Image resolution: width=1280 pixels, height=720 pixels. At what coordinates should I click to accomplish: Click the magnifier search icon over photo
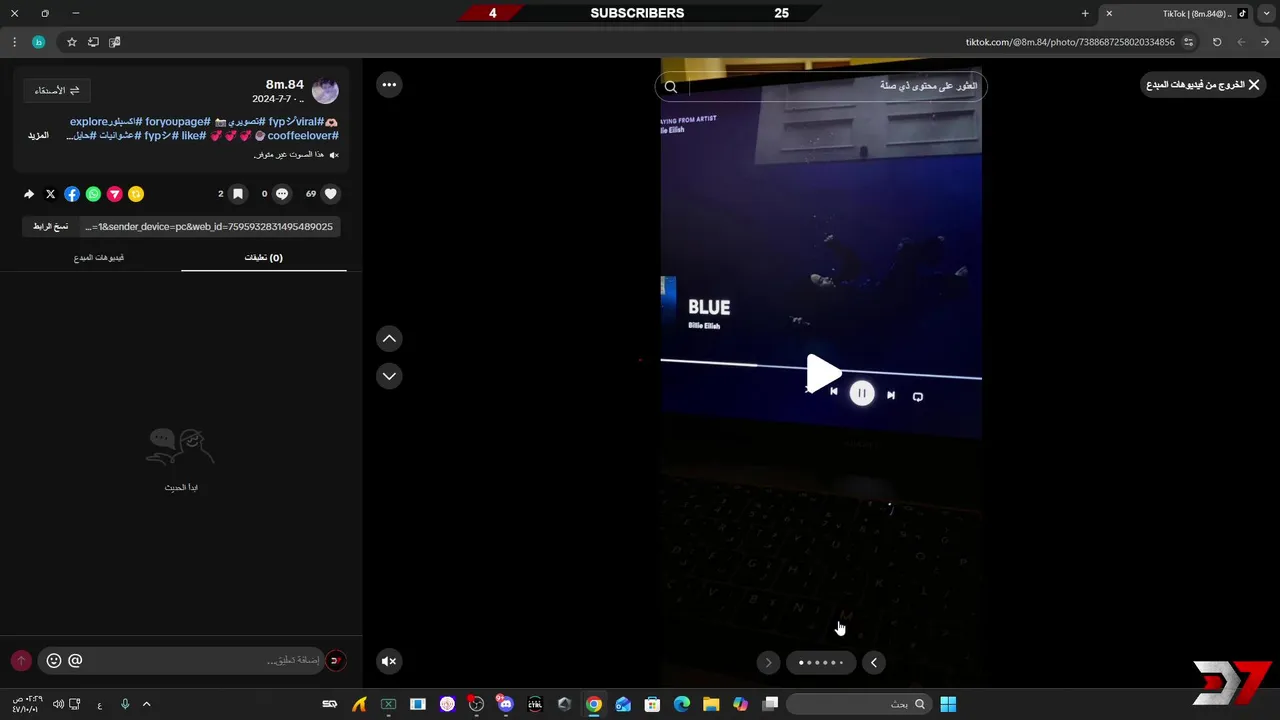coord(671,87)
